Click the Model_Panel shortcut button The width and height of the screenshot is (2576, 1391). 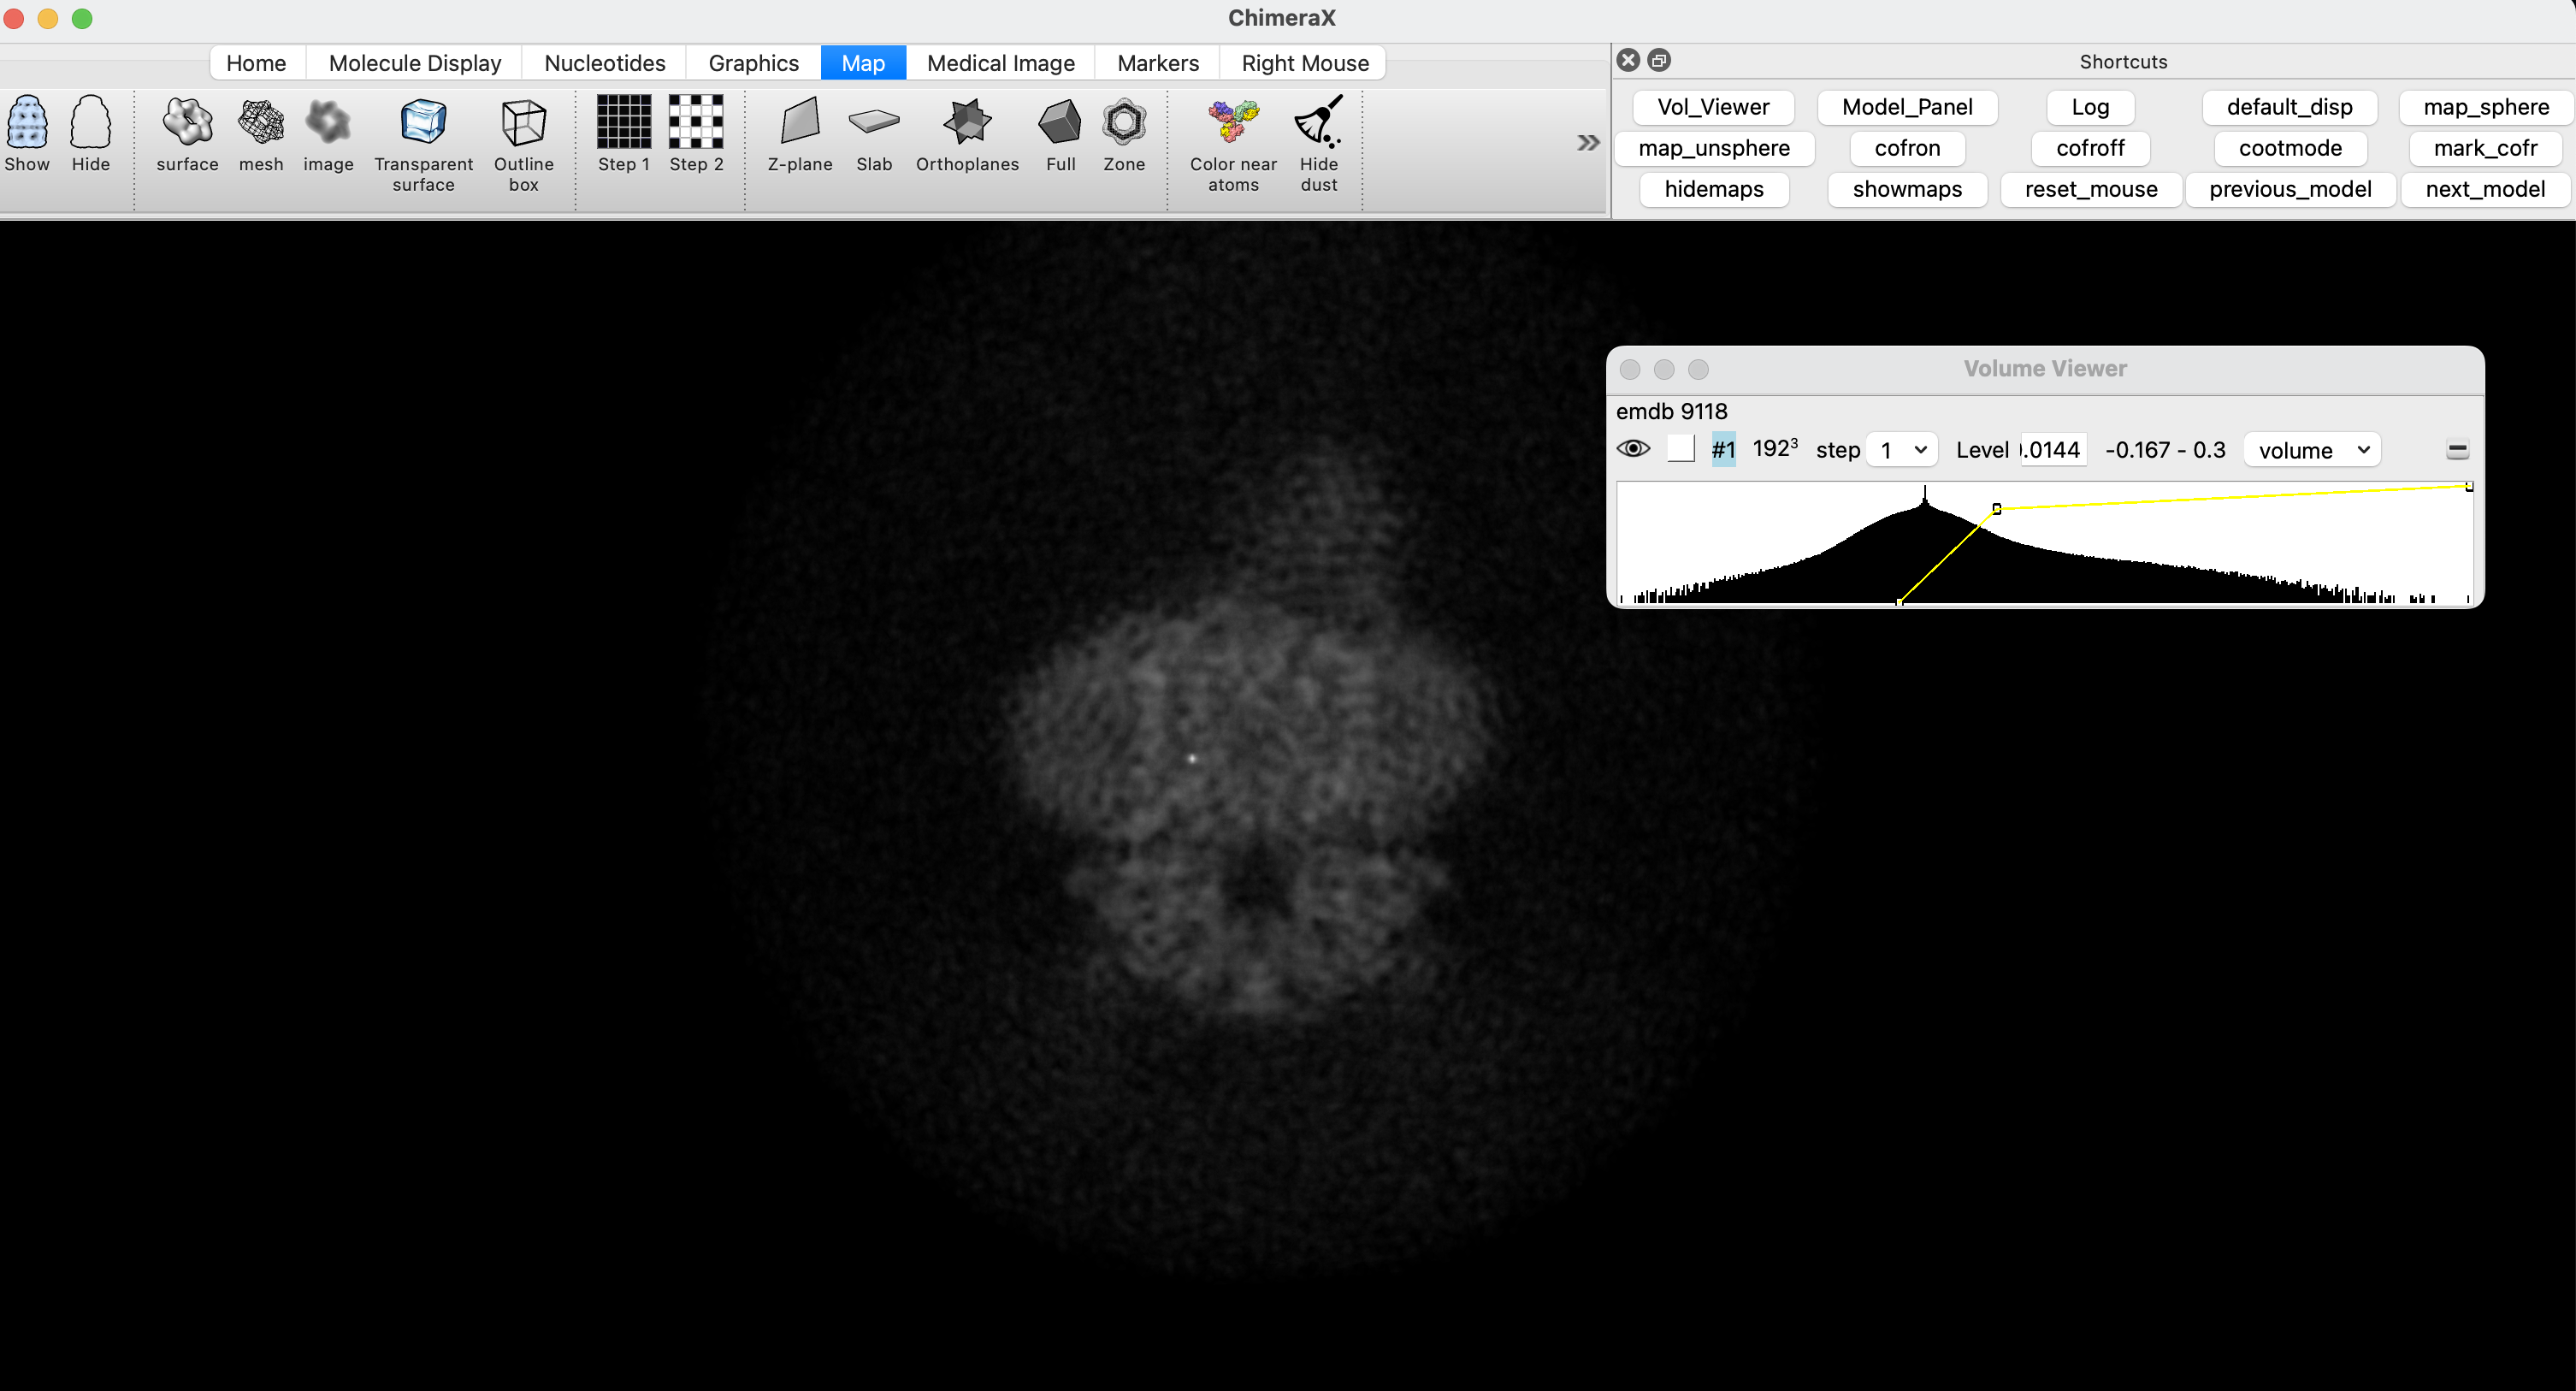click(1906, 107)
